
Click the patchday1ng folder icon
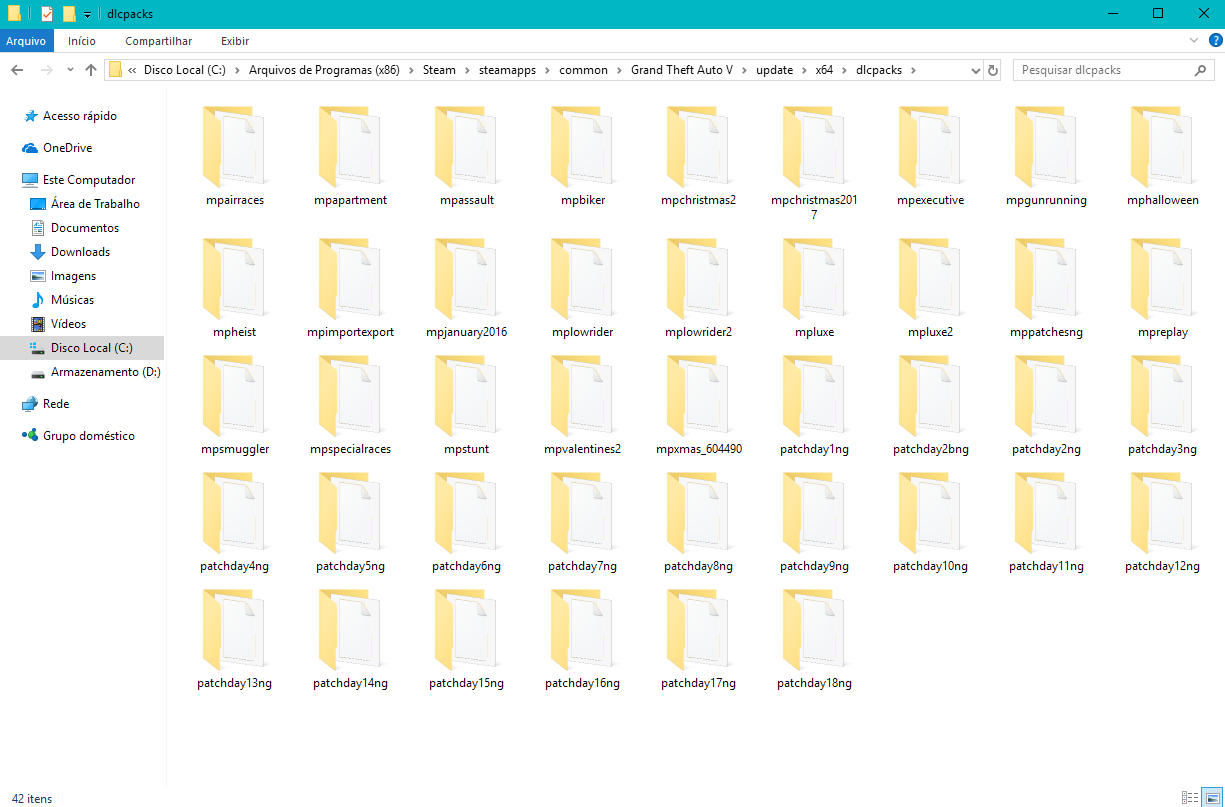pyautogui.click(x=814, y=395)
